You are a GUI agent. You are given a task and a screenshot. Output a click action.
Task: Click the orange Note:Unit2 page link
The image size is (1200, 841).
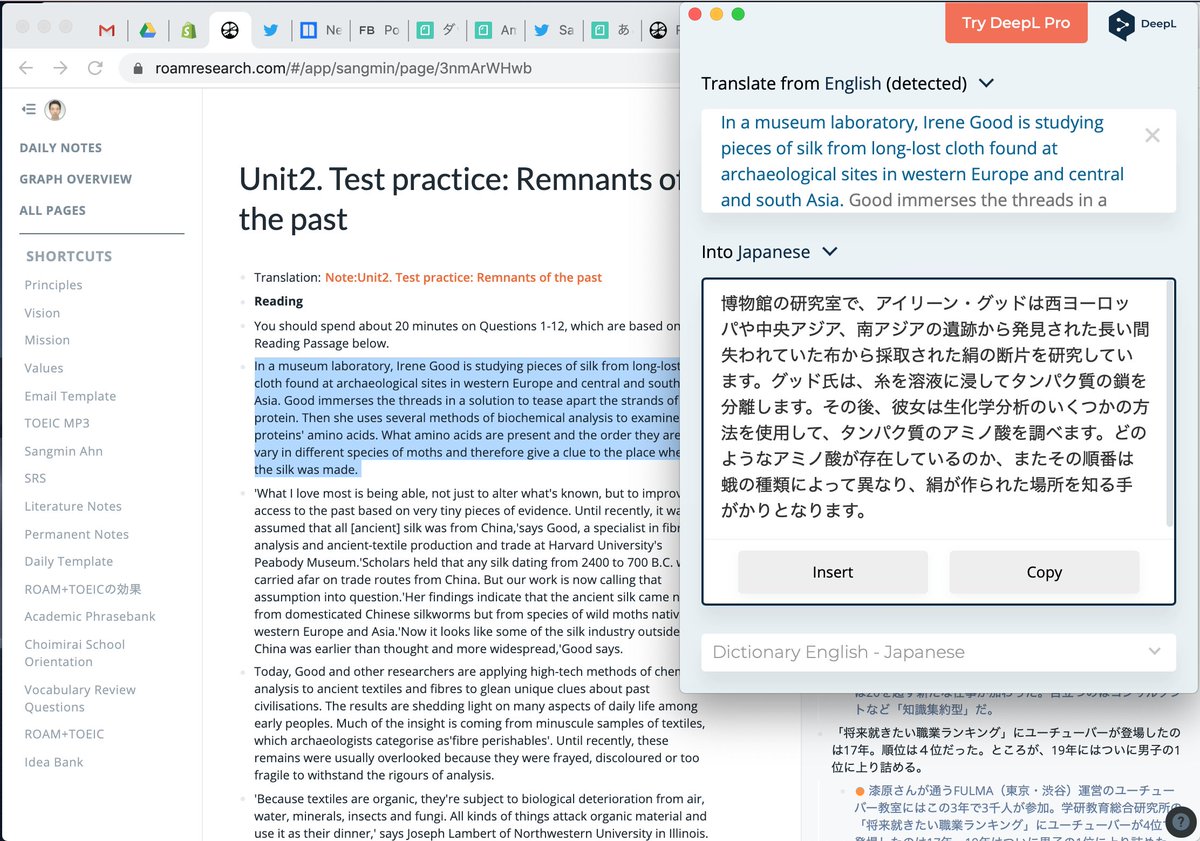tap(463, 277)
